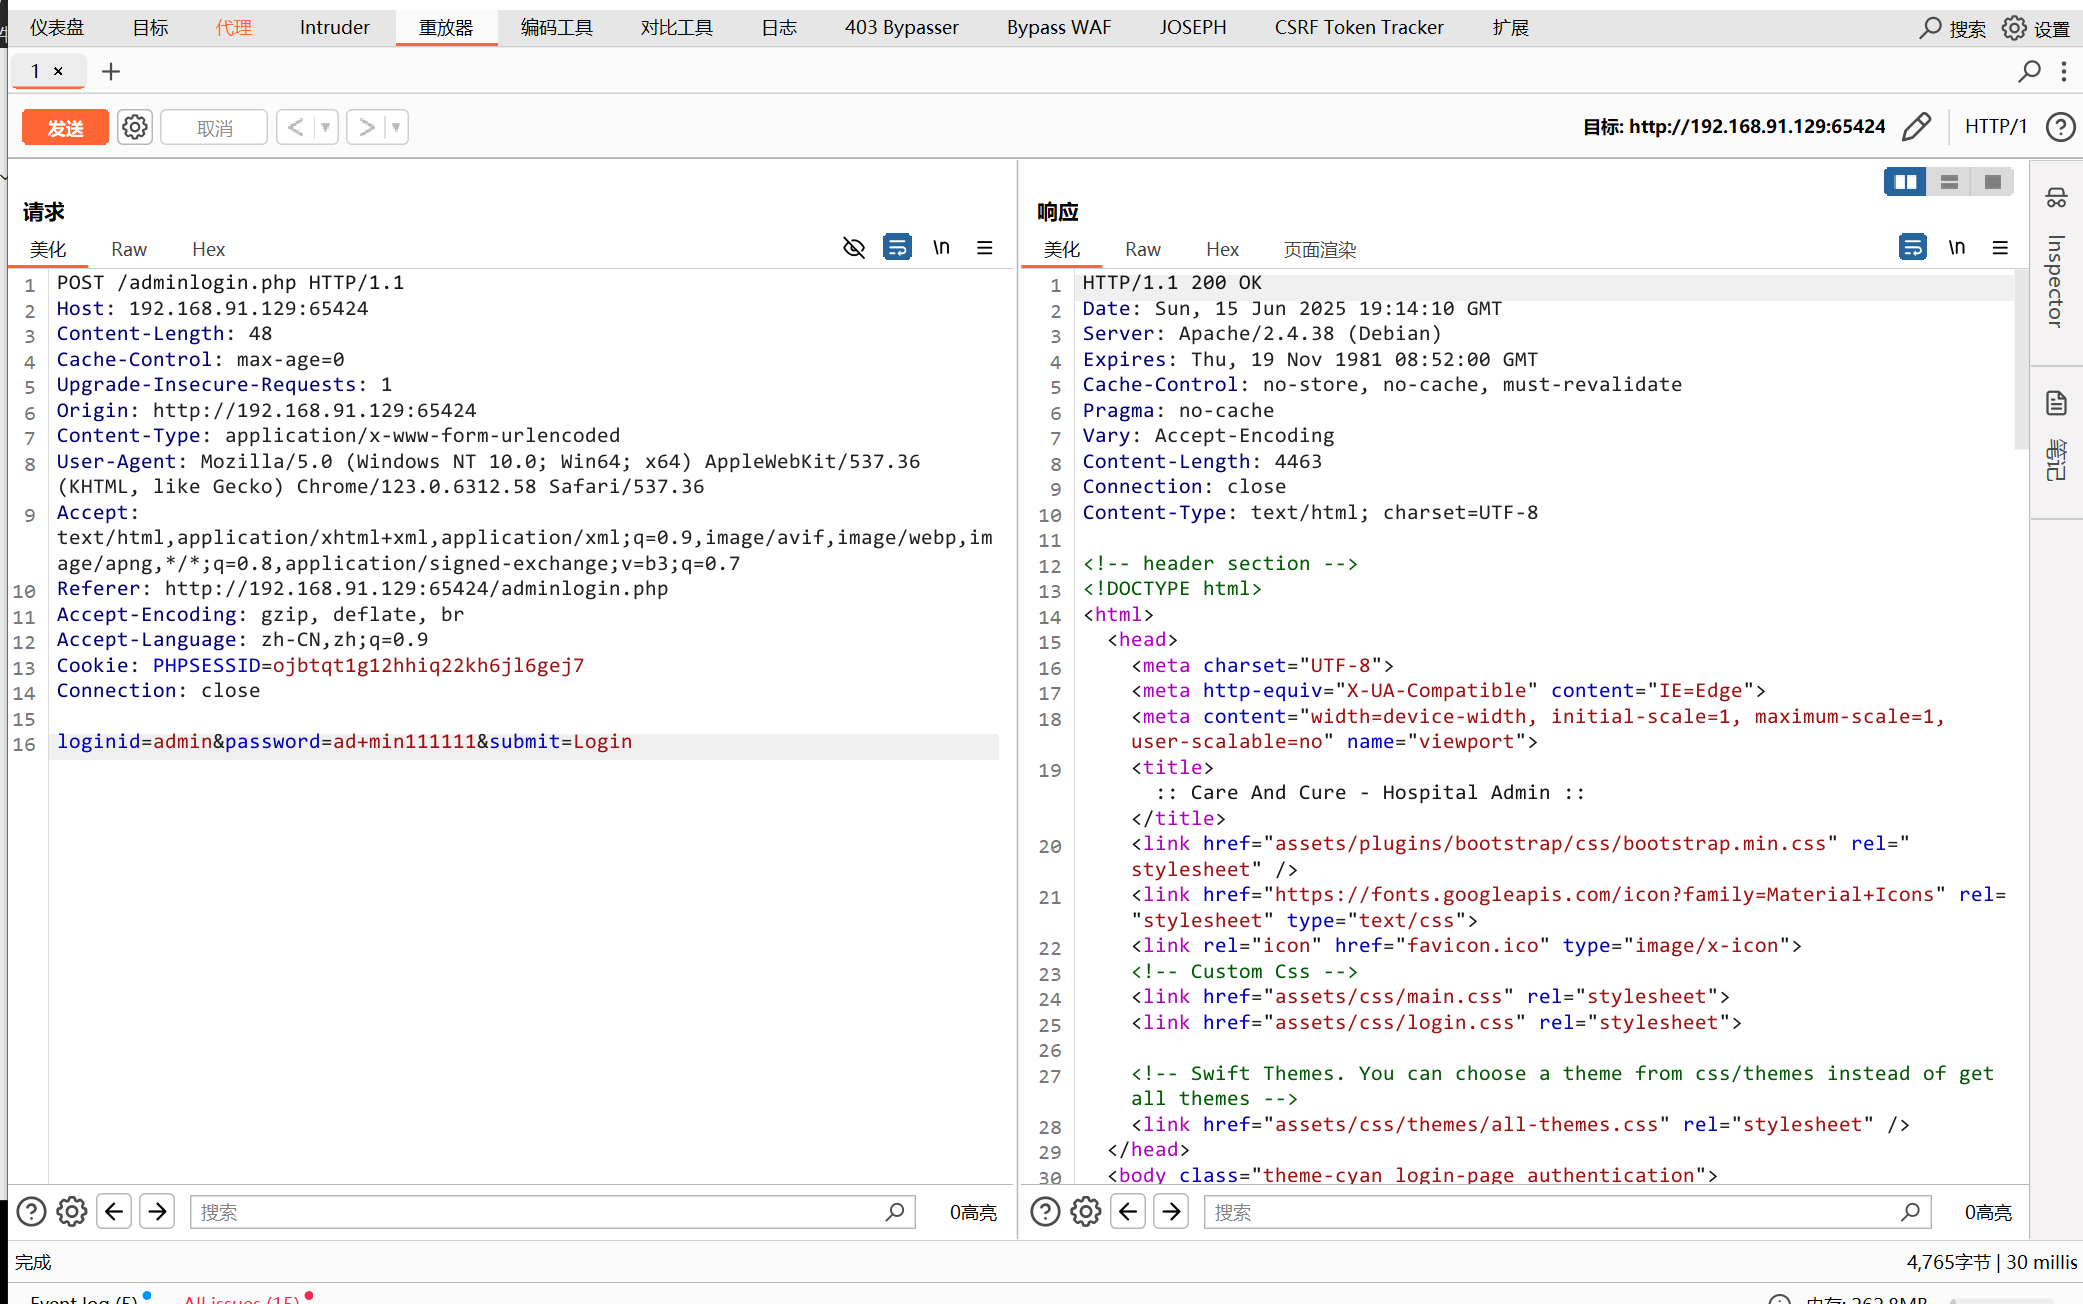Open Repeater help question mark icon
Viewport: 2083px width, 1304px height.
(2060, 127)
